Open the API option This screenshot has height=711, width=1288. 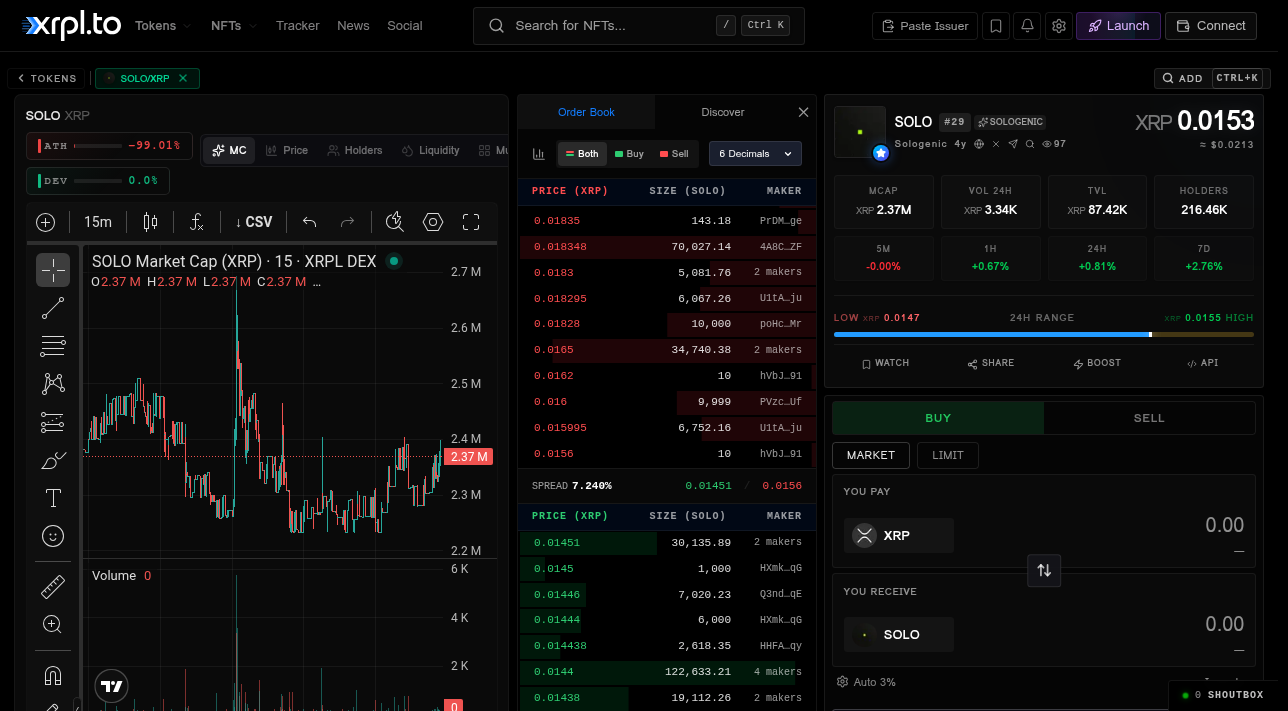[1202, 363]
